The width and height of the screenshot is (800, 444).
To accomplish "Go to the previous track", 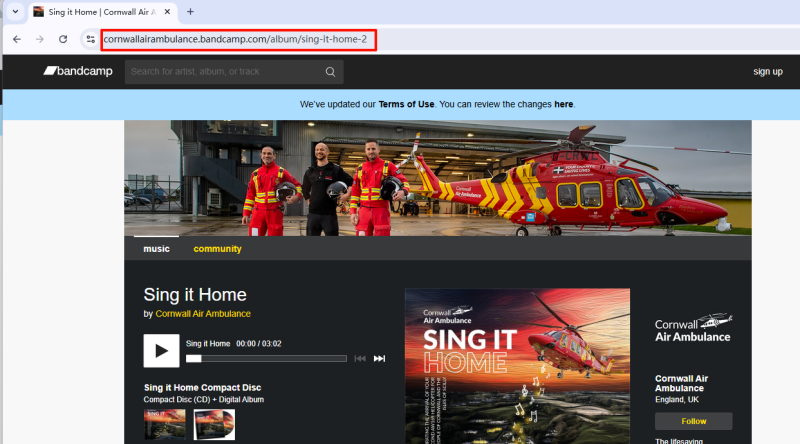I will click(x=360, y=358).
